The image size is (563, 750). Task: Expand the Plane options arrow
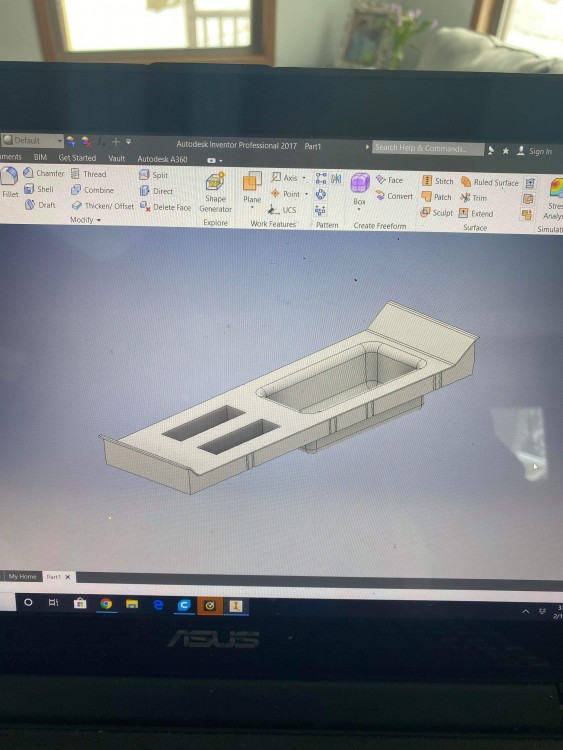[252, 208]
